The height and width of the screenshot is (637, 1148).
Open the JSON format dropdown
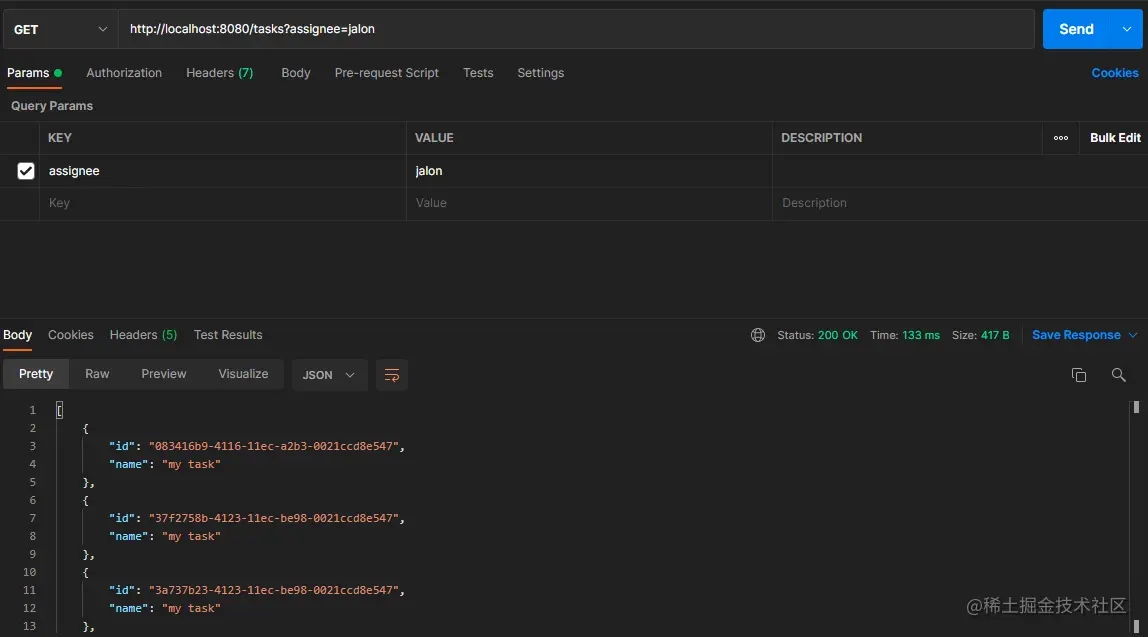click(329, 375)
